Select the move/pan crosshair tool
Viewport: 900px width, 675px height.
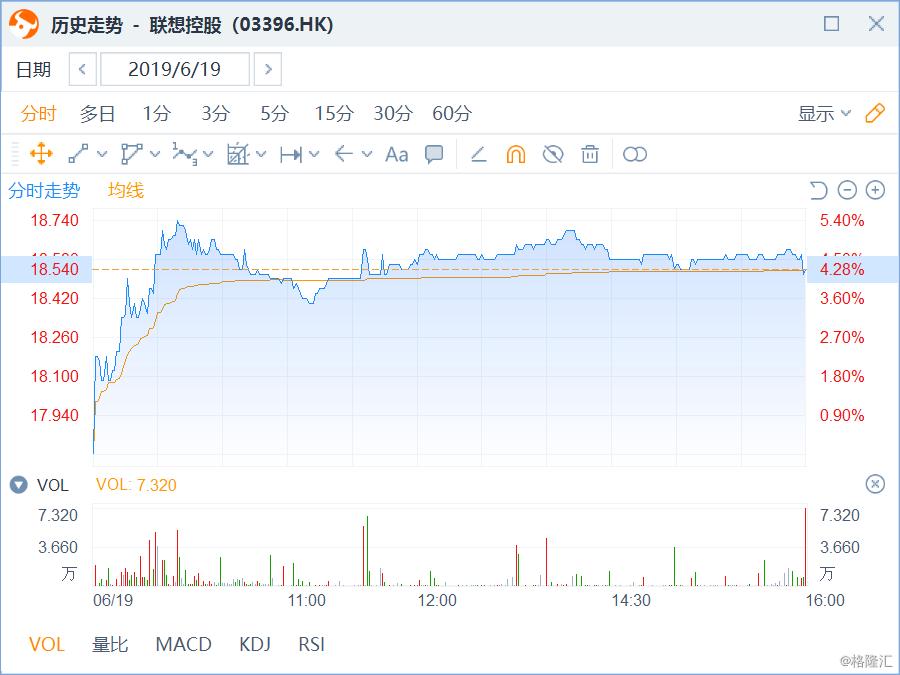tap(41, 154)
